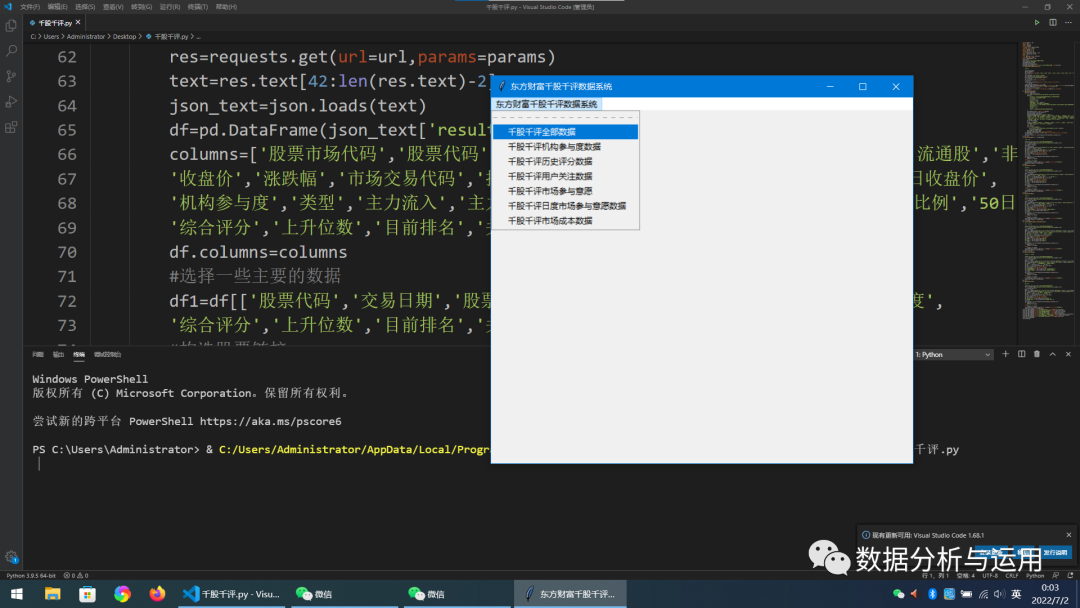This screenshot has width=1080, height=608.
Task: Click CRLF line ending in status bar
Action: pyautogui.click(x=1012, y=576)
